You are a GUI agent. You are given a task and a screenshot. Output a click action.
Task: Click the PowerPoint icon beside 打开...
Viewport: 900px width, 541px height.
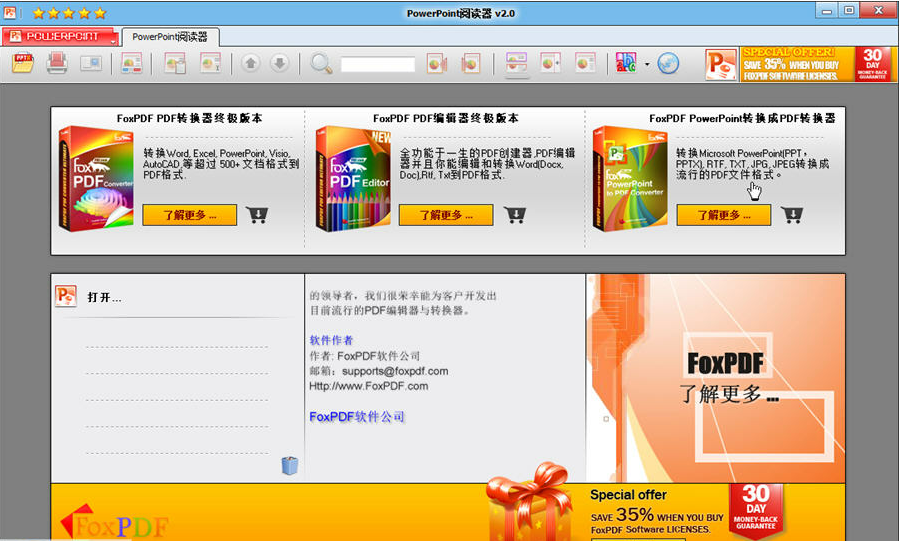66,296
